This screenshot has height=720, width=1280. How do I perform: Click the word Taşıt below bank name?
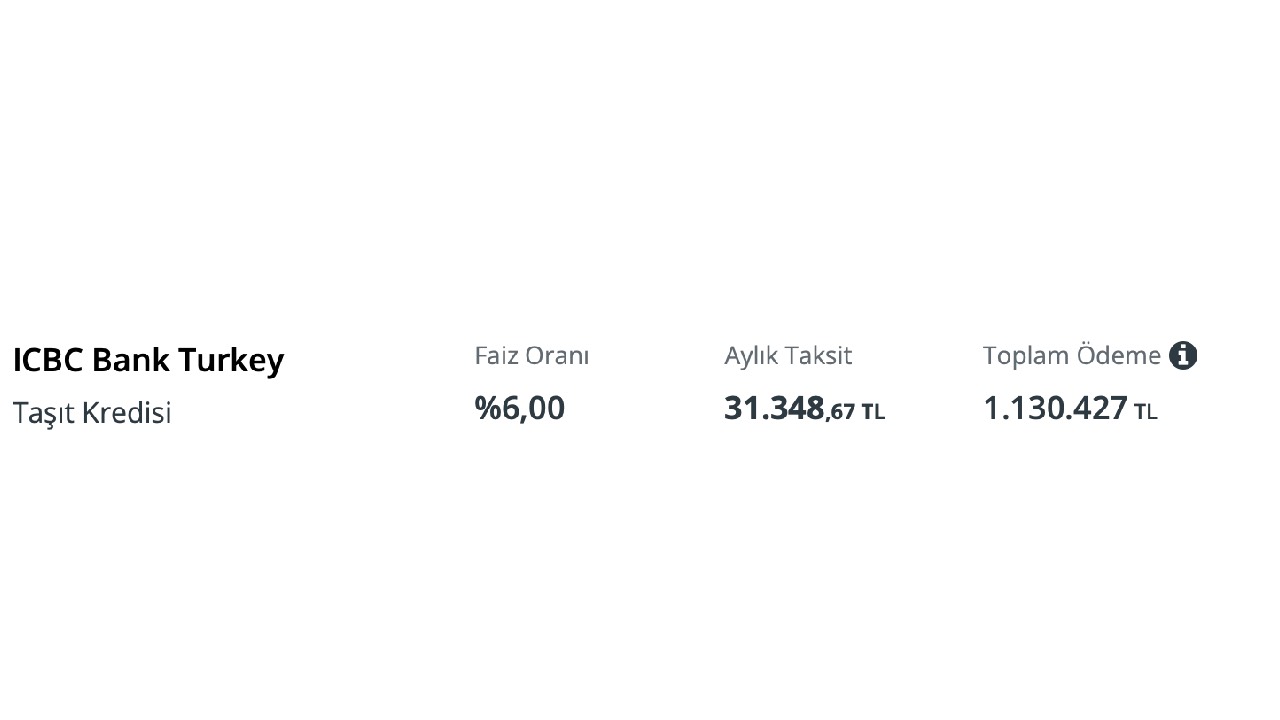45,413
